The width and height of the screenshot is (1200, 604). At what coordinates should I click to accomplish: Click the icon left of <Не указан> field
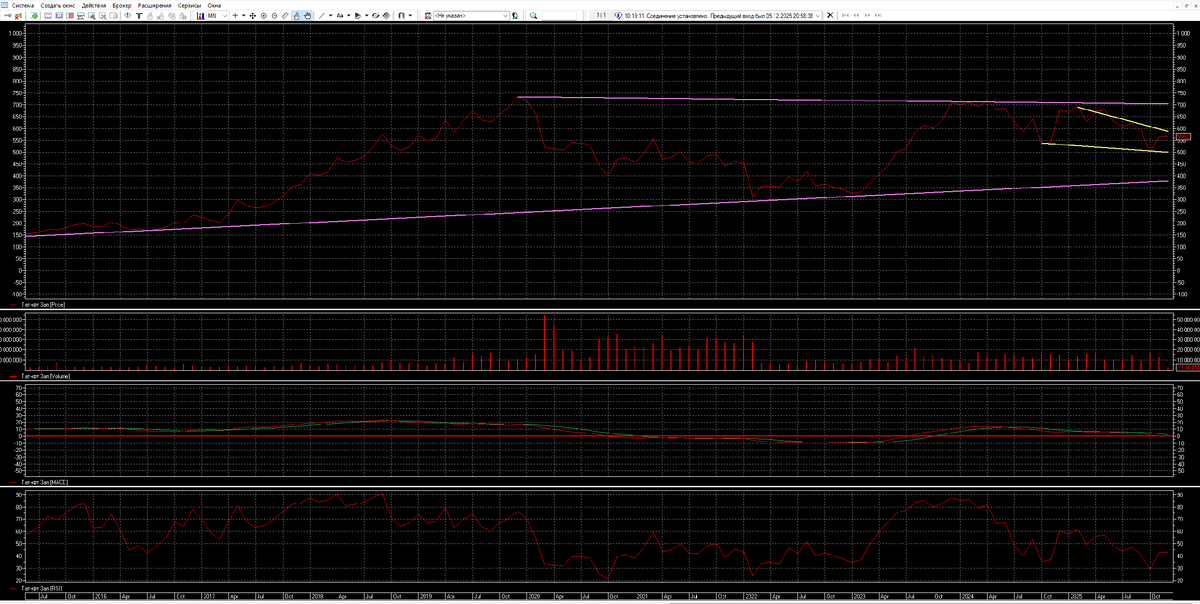click(427, 16)
